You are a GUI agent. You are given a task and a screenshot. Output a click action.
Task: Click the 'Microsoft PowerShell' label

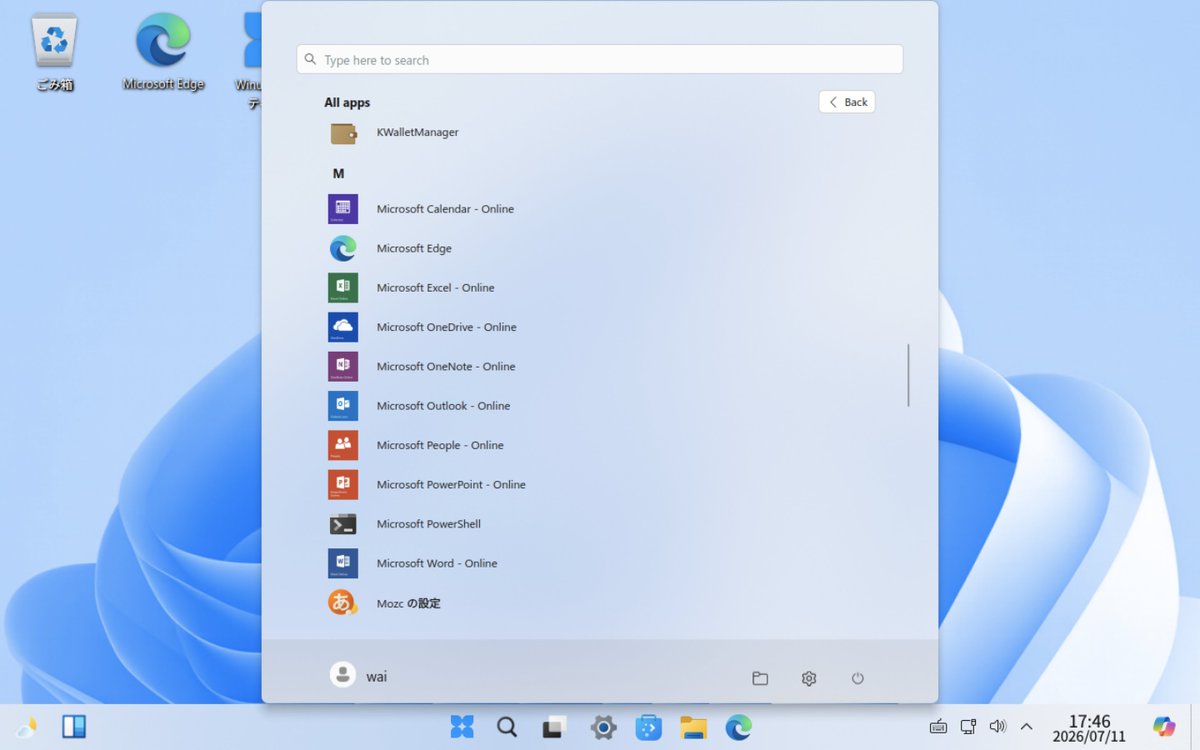coord(429,524)
